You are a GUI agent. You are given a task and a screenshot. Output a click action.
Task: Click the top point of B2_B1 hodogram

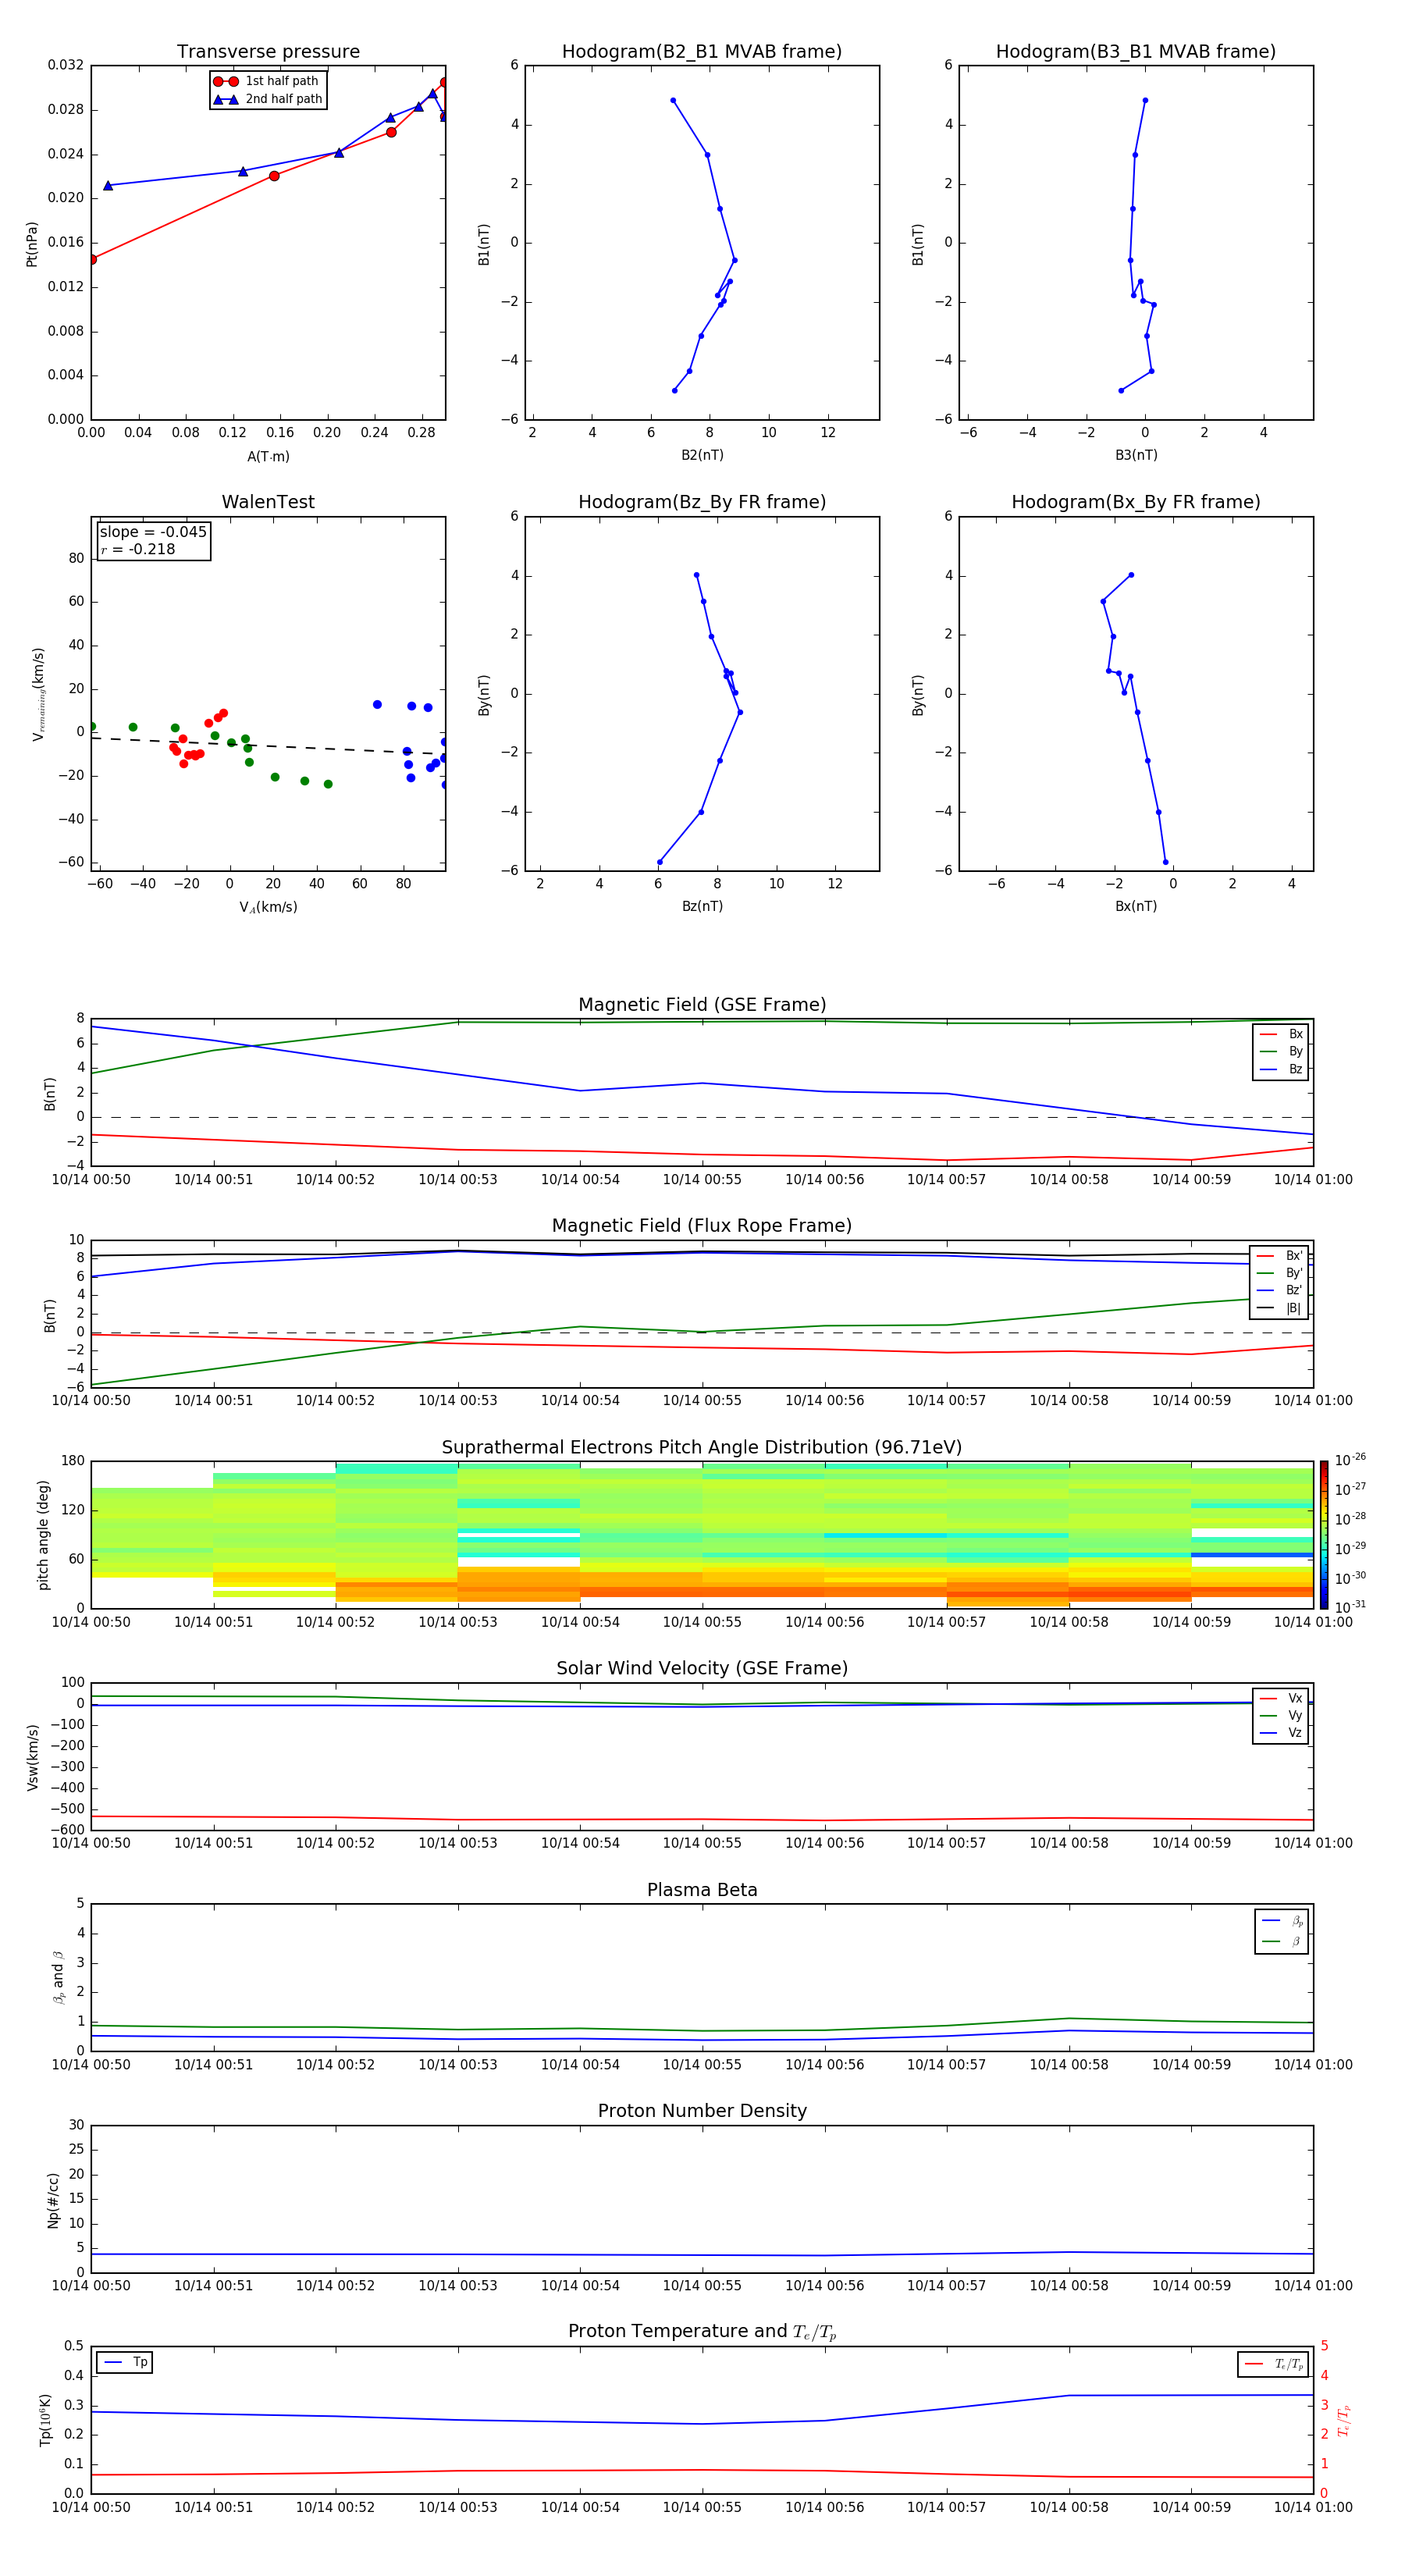coord(673,100)
